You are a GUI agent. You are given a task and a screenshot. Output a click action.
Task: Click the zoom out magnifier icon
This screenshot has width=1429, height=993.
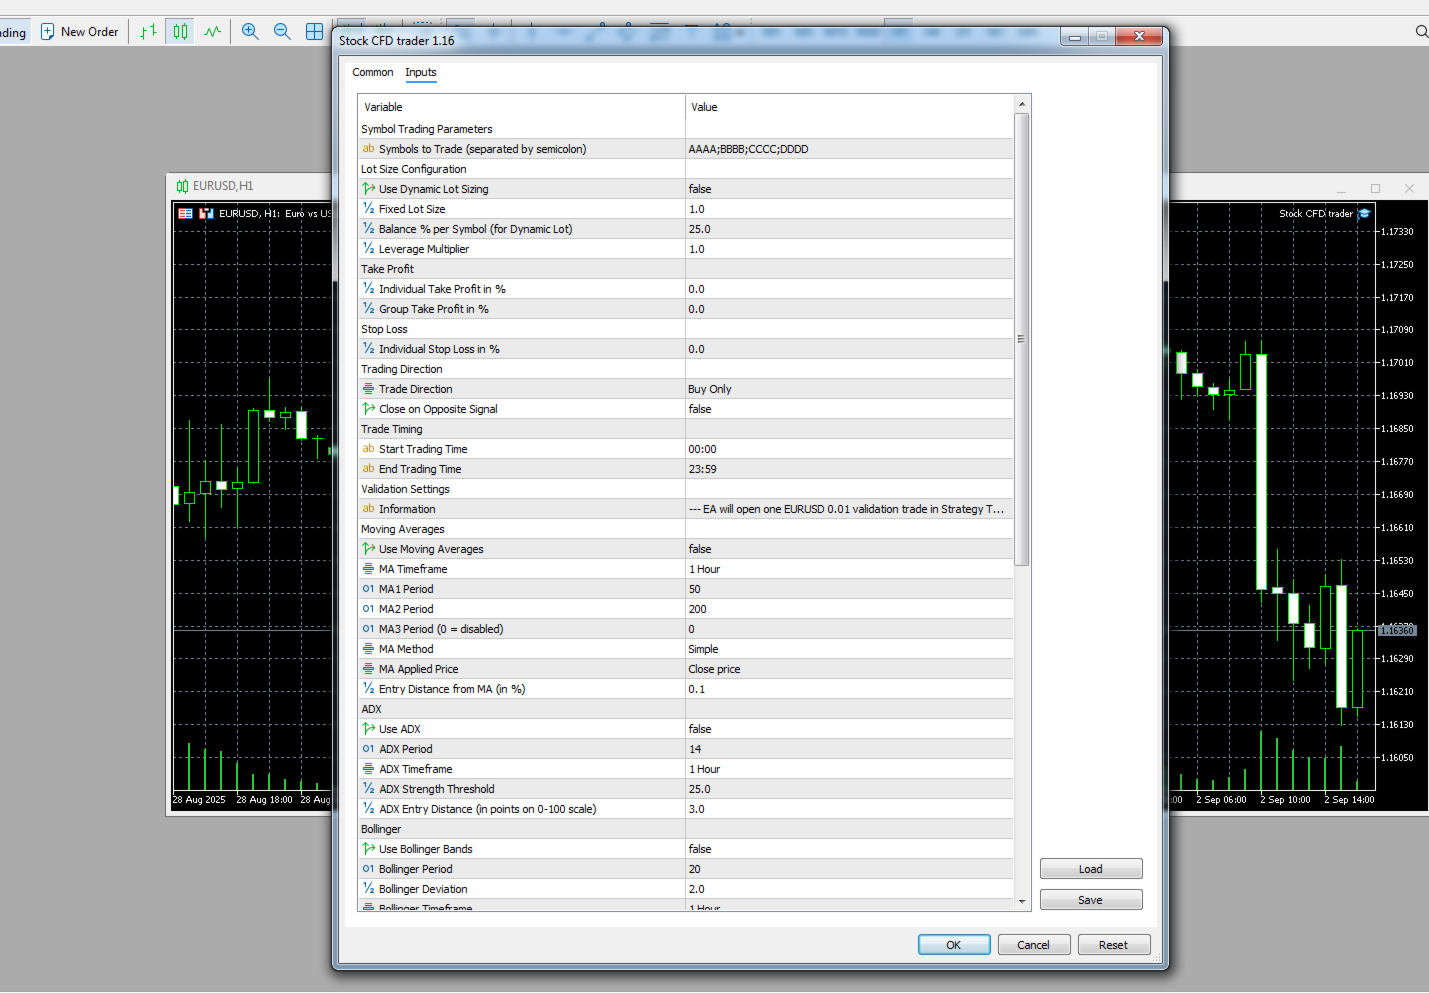point(282,31)
